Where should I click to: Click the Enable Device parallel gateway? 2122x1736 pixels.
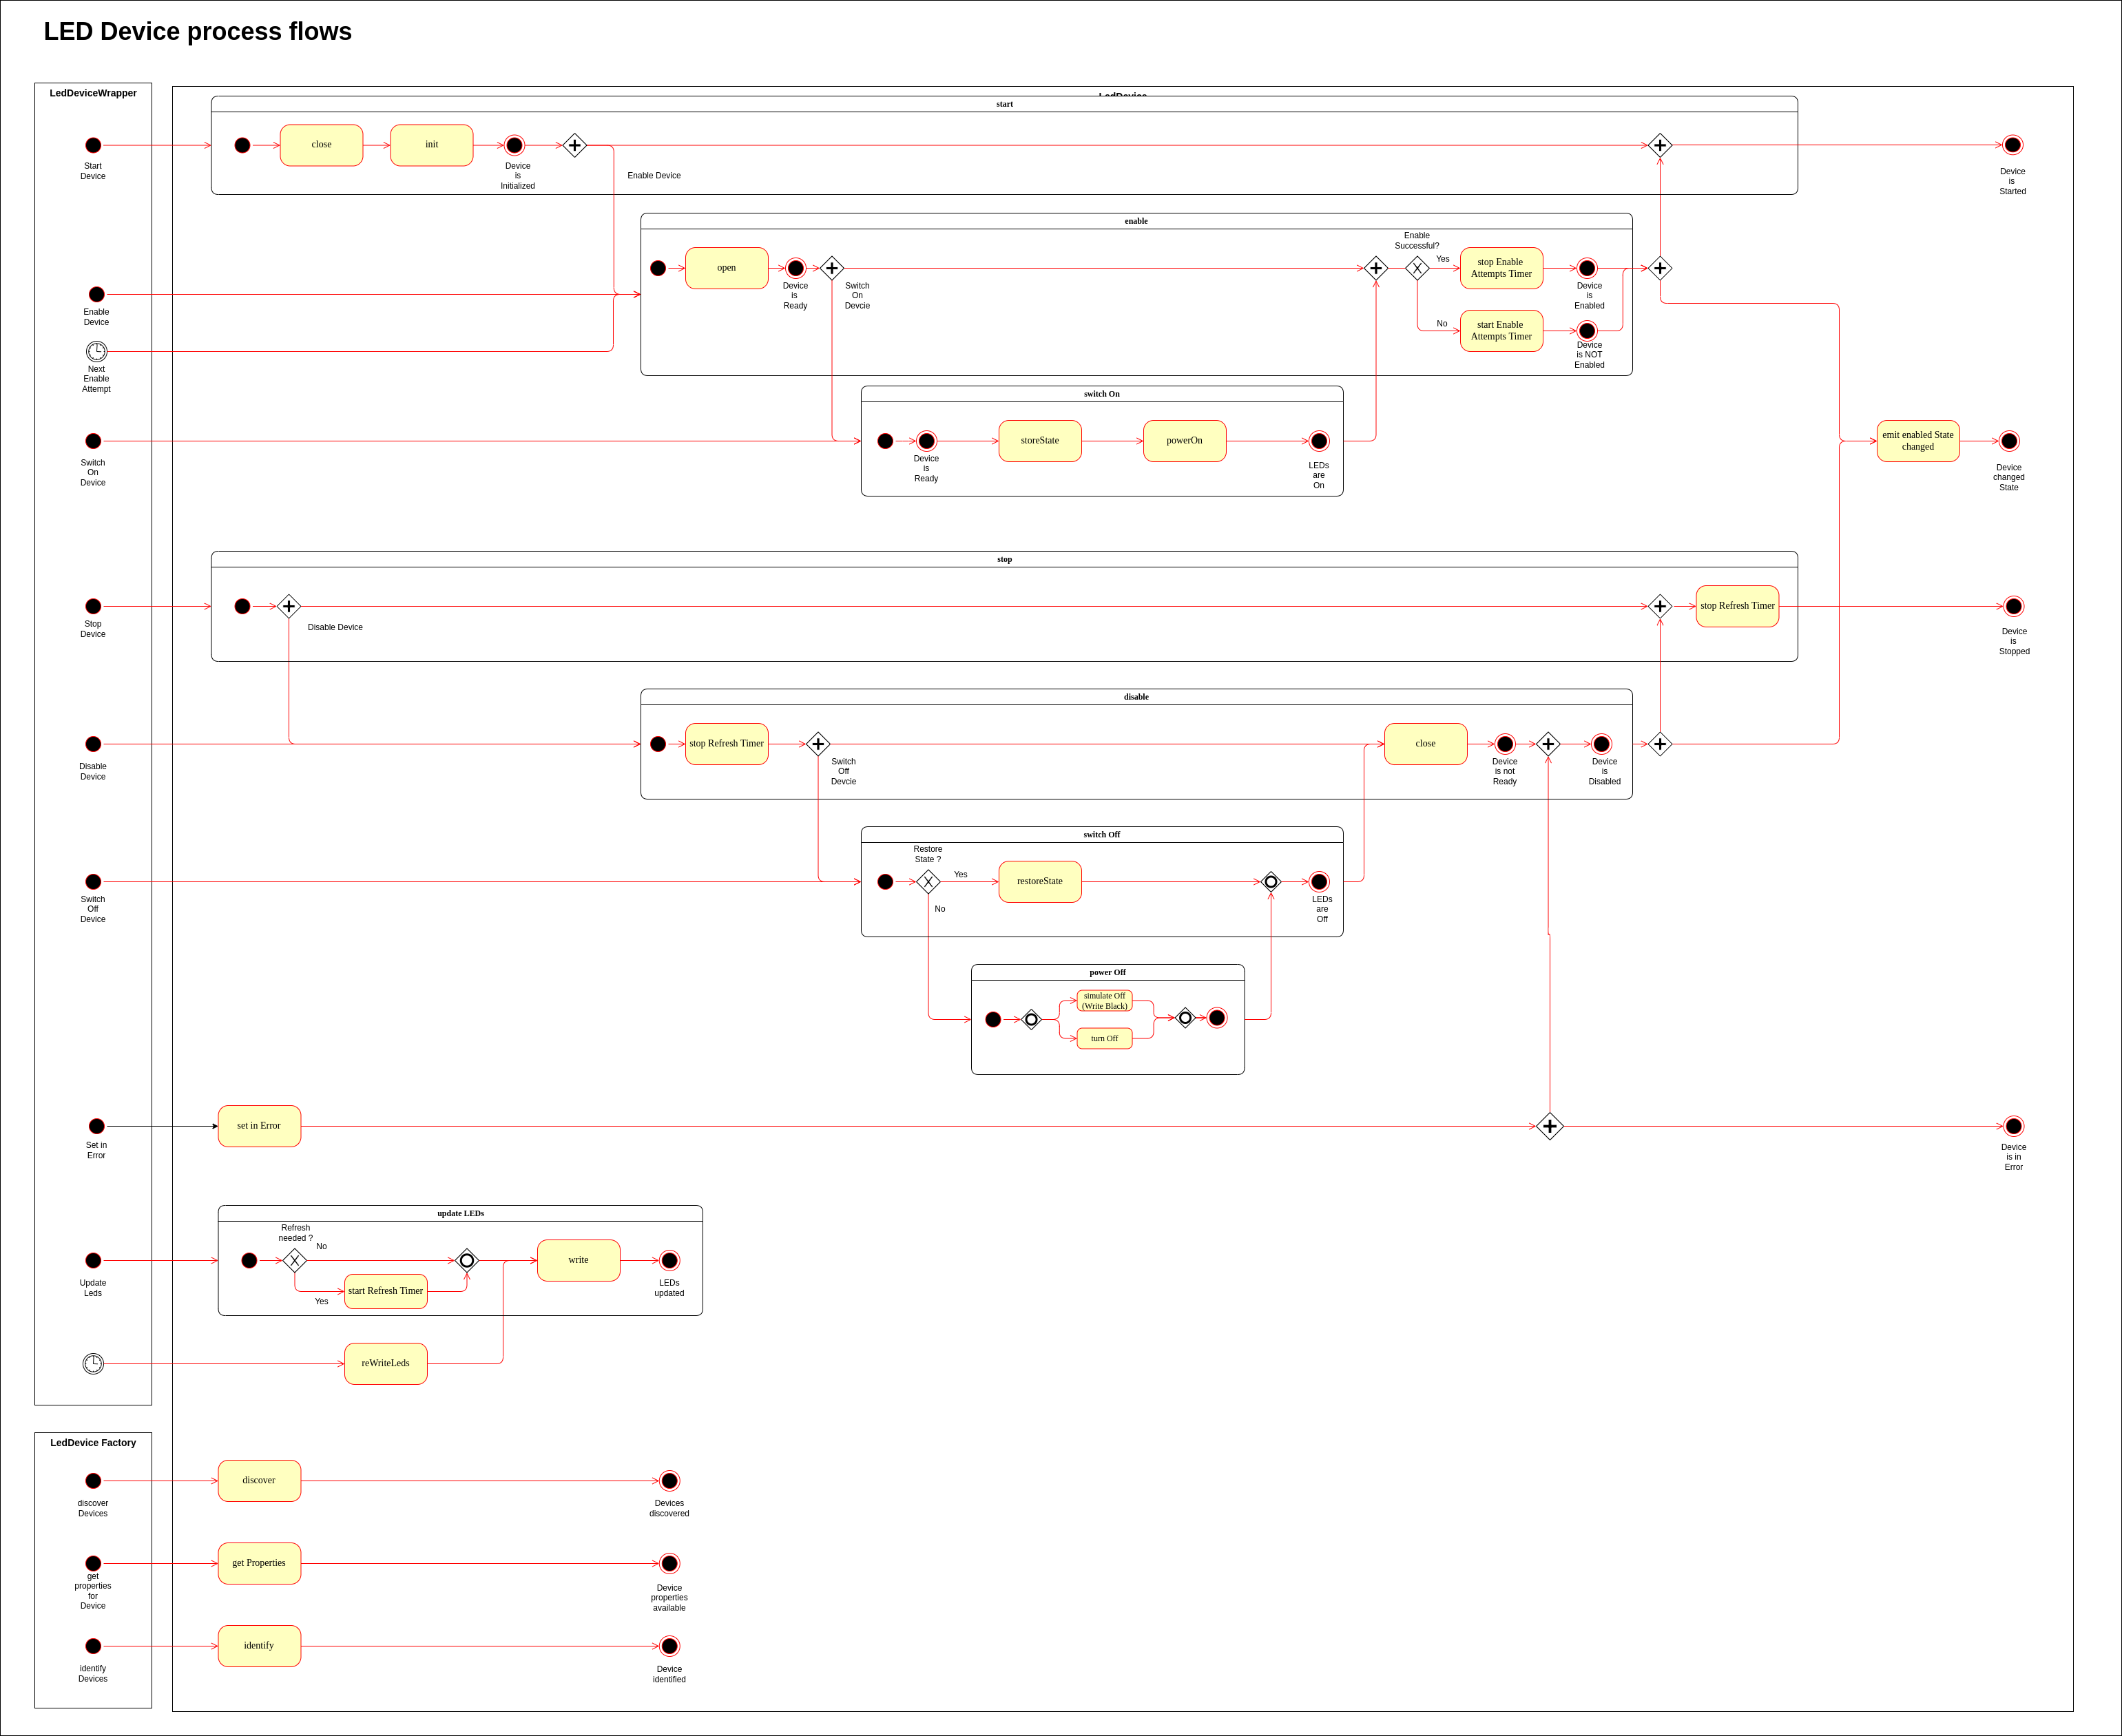(574, 145)
